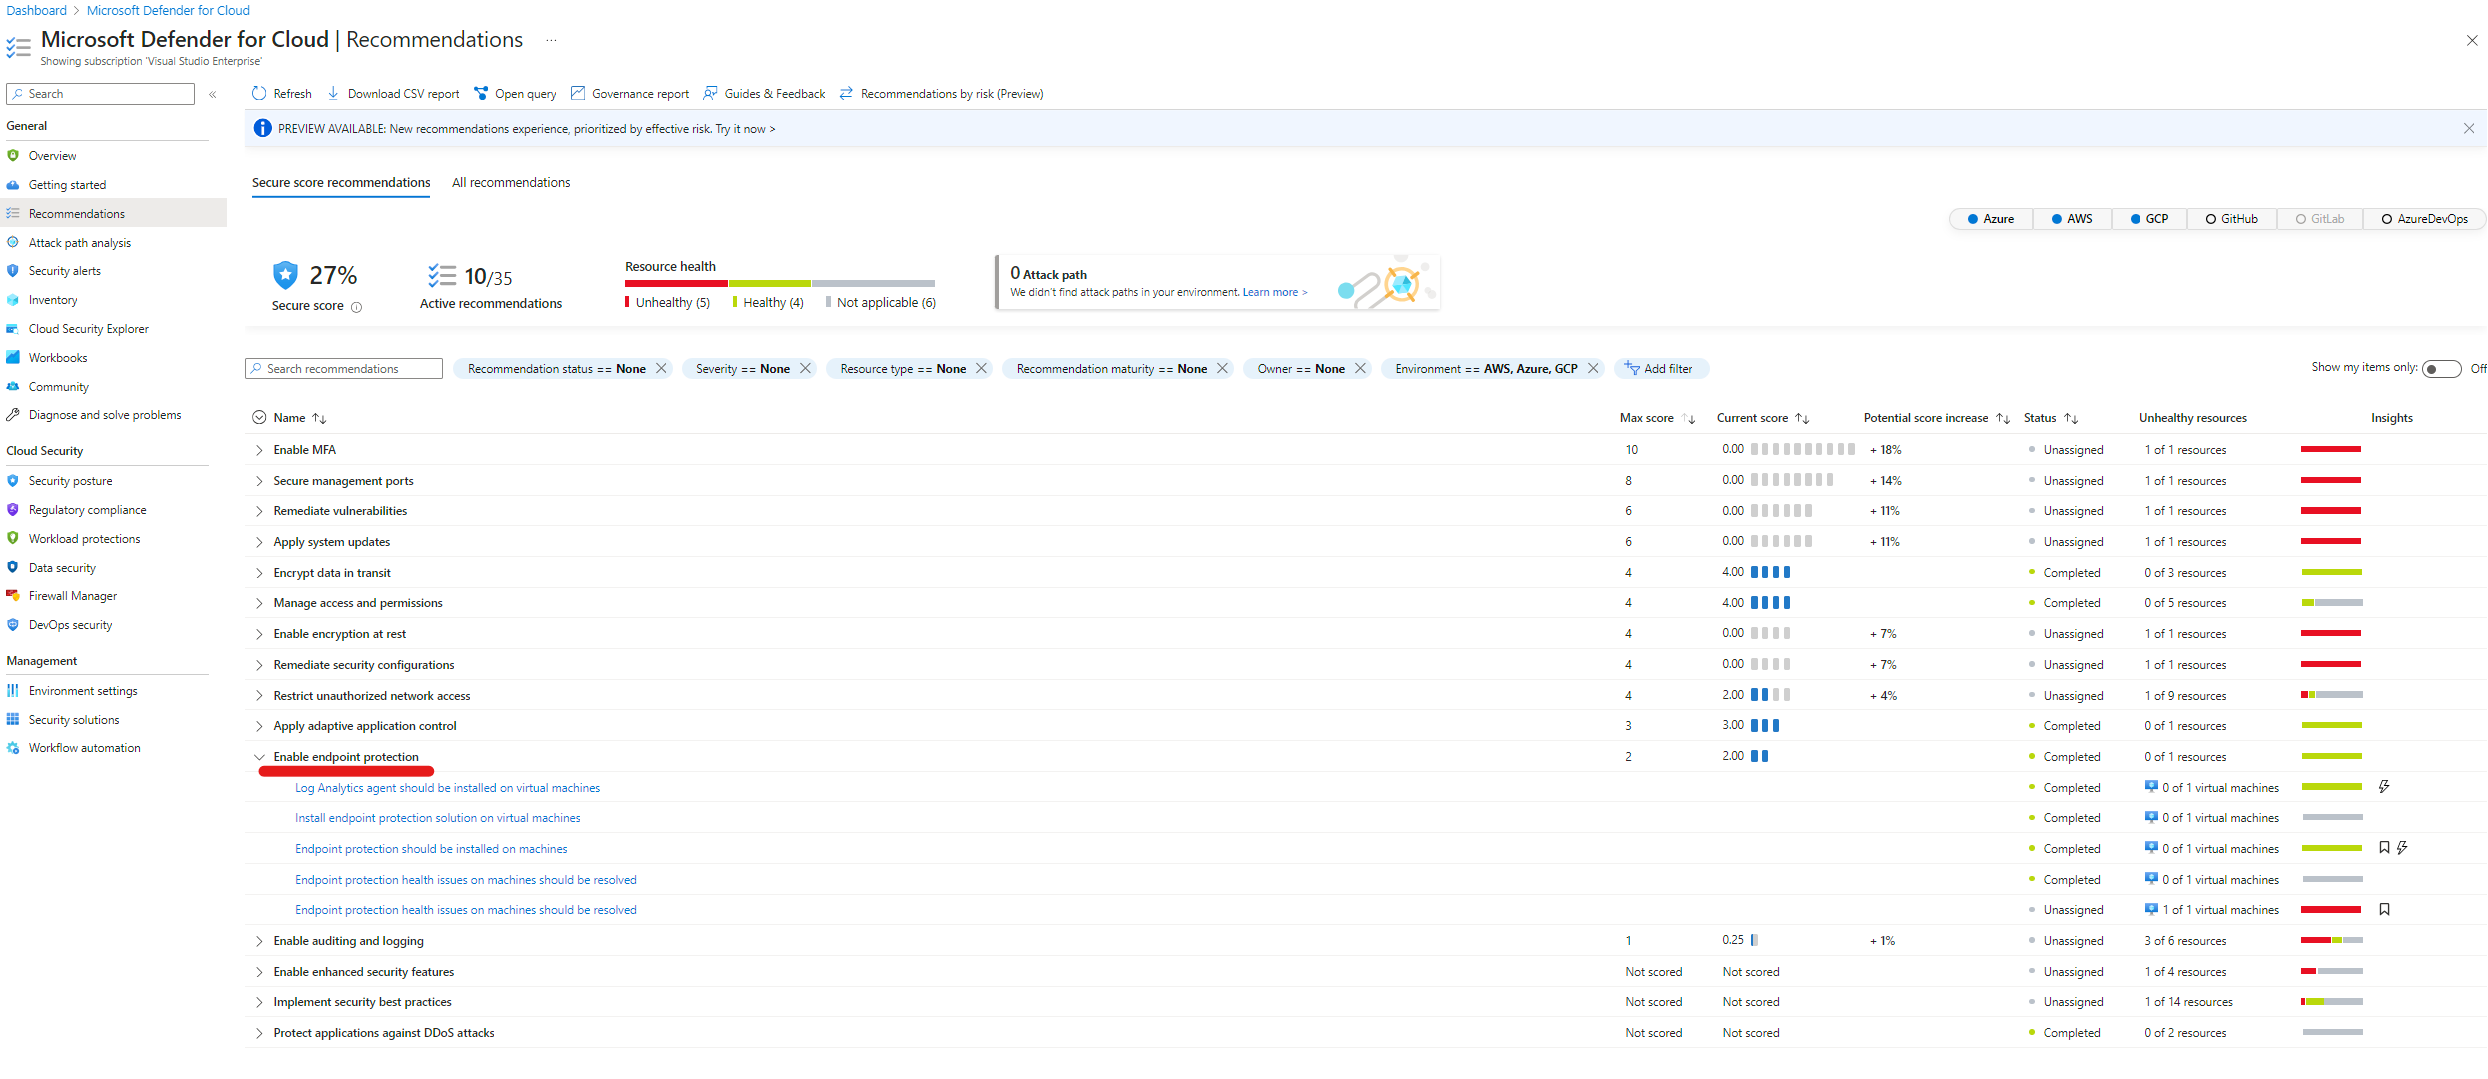Click bookmark icon on Unassigned endpoint health row
This screenshot has width=2488, height=1079.
pyautogui.click(x=2384, y=910)
